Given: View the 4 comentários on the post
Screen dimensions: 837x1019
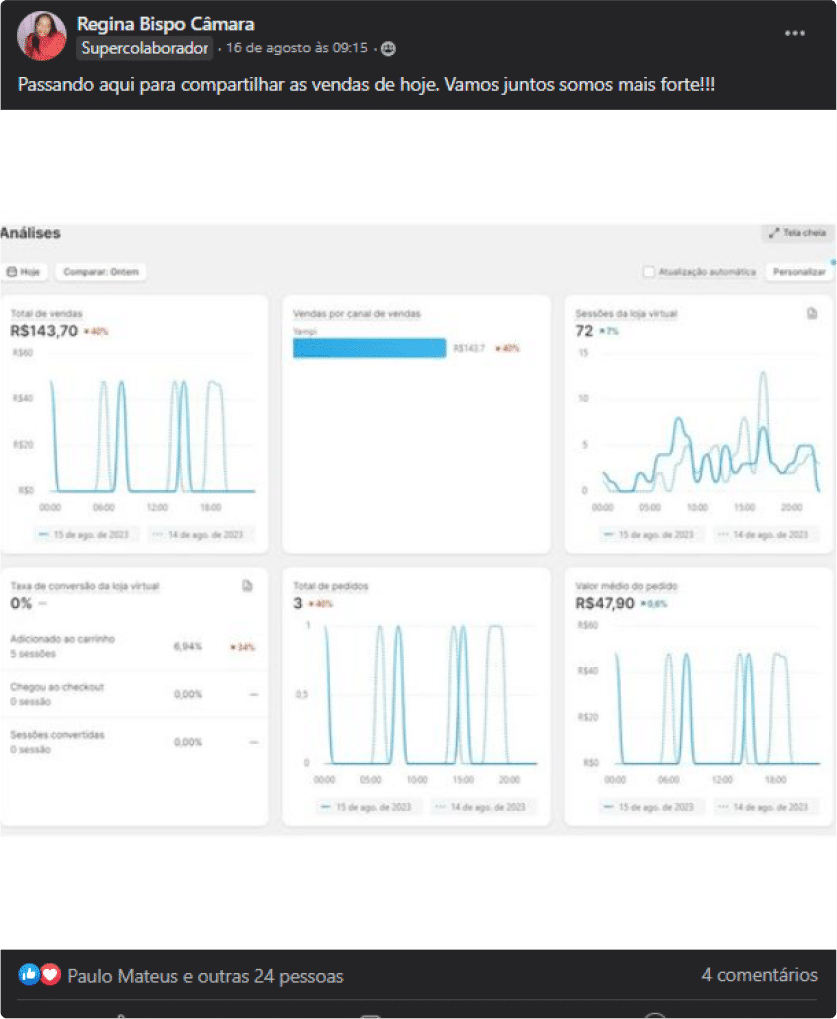Looking at the screenshot, I should tap(759, 975).
